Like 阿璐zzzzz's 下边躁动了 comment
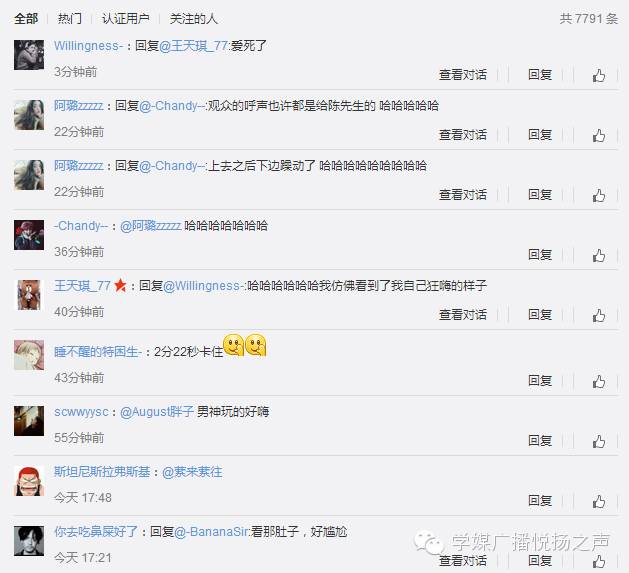 [x=599, y=196]
